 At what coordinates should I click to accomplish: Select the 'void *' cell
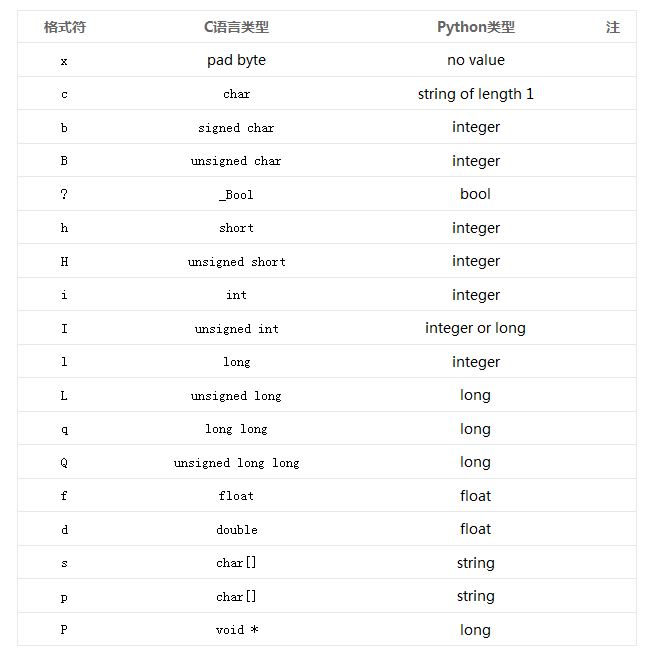coord(236,630)
